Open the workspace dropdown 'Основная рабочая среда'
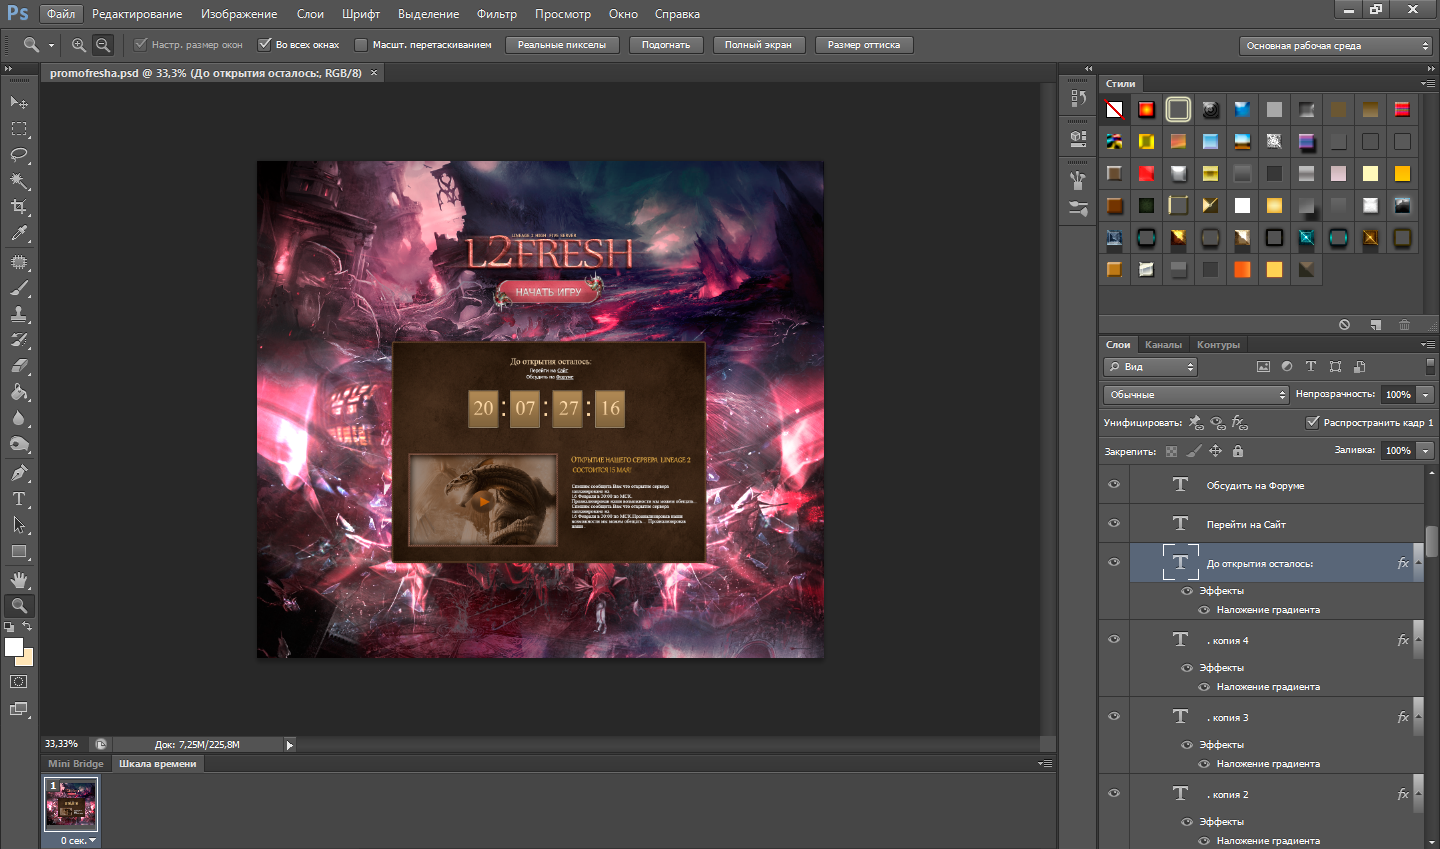The width and height of the screenshot is (1440, 849). click(x=1337, y=46)
